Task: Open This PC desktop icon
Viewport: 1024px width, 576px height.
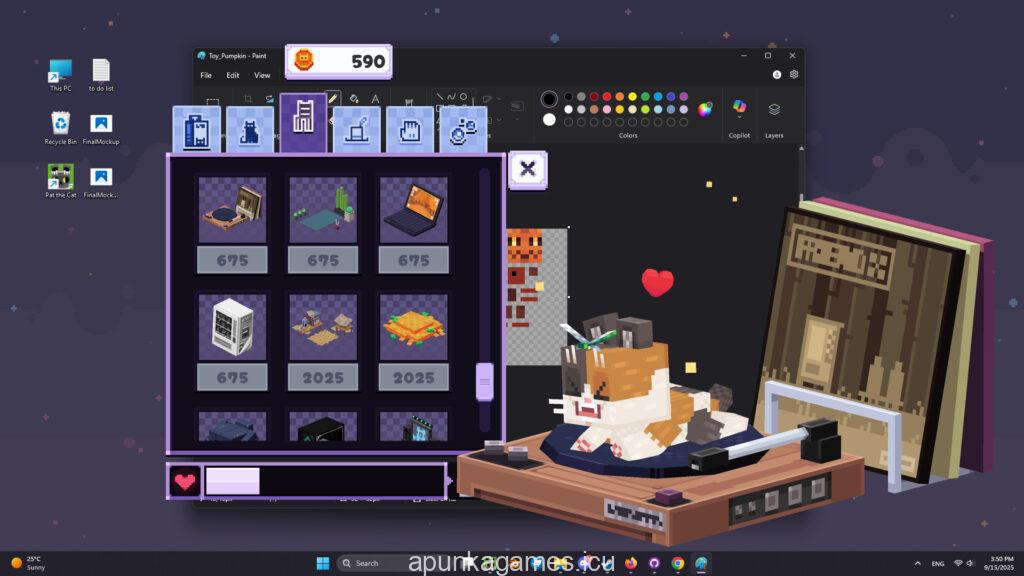Action: (x=60, y=75)
